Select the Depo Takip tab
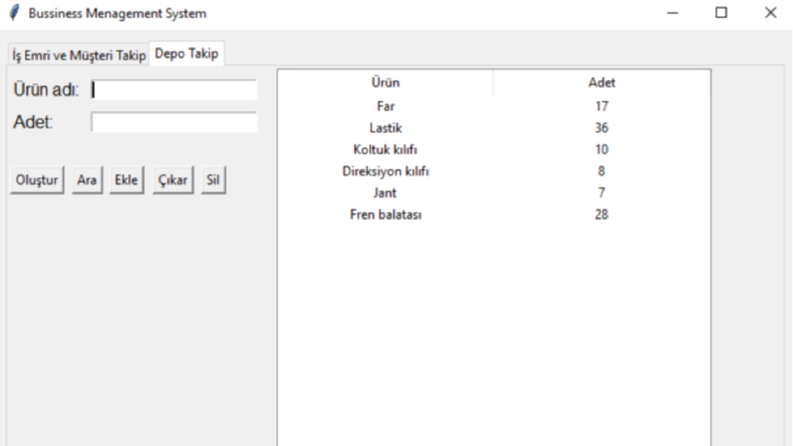This screenshot has height=446, width=793. click(187, 54)
